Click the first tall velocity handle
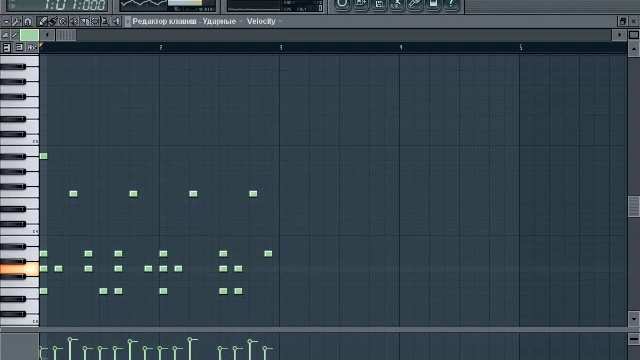The image size is (640, 360). point(70,340)
